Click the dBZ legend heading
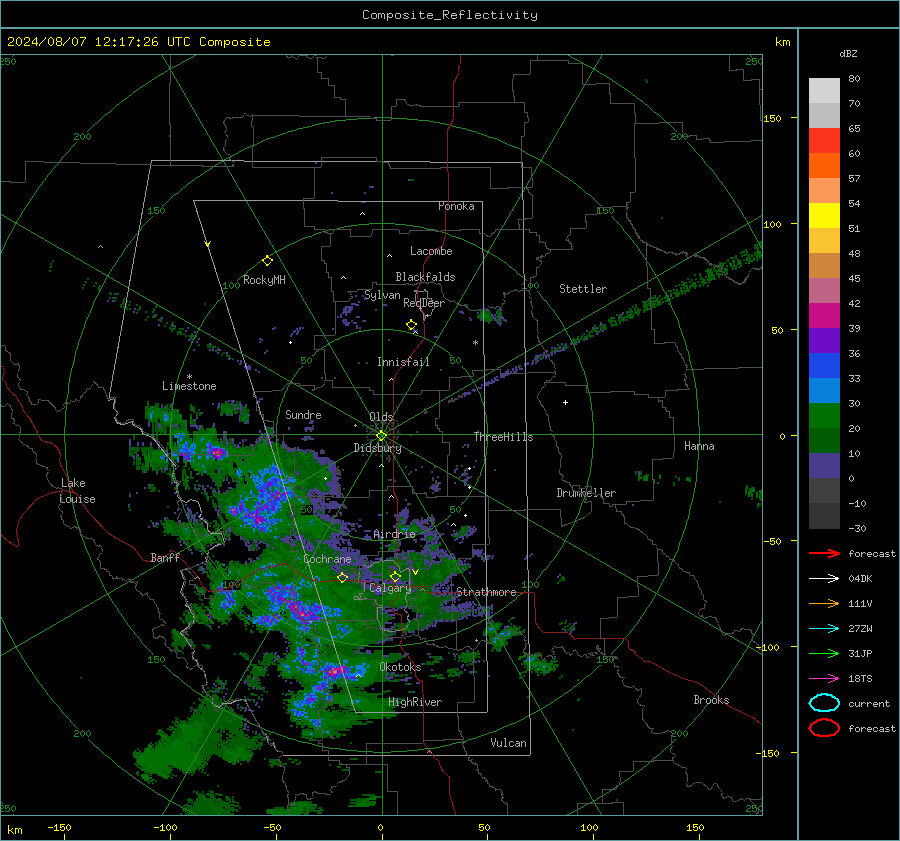The height and width of the screenshot is (841, 900). [848, 54]
